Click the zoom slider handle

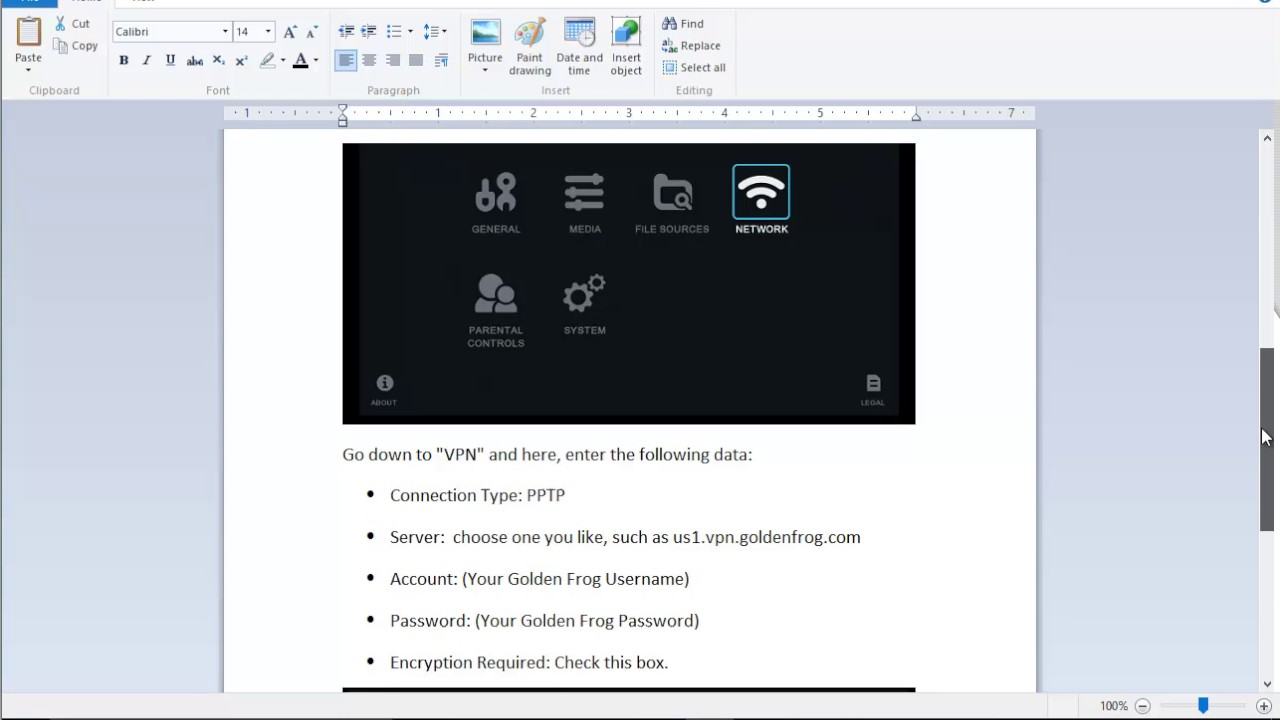pyautogui.click(x=1203, y=706)
